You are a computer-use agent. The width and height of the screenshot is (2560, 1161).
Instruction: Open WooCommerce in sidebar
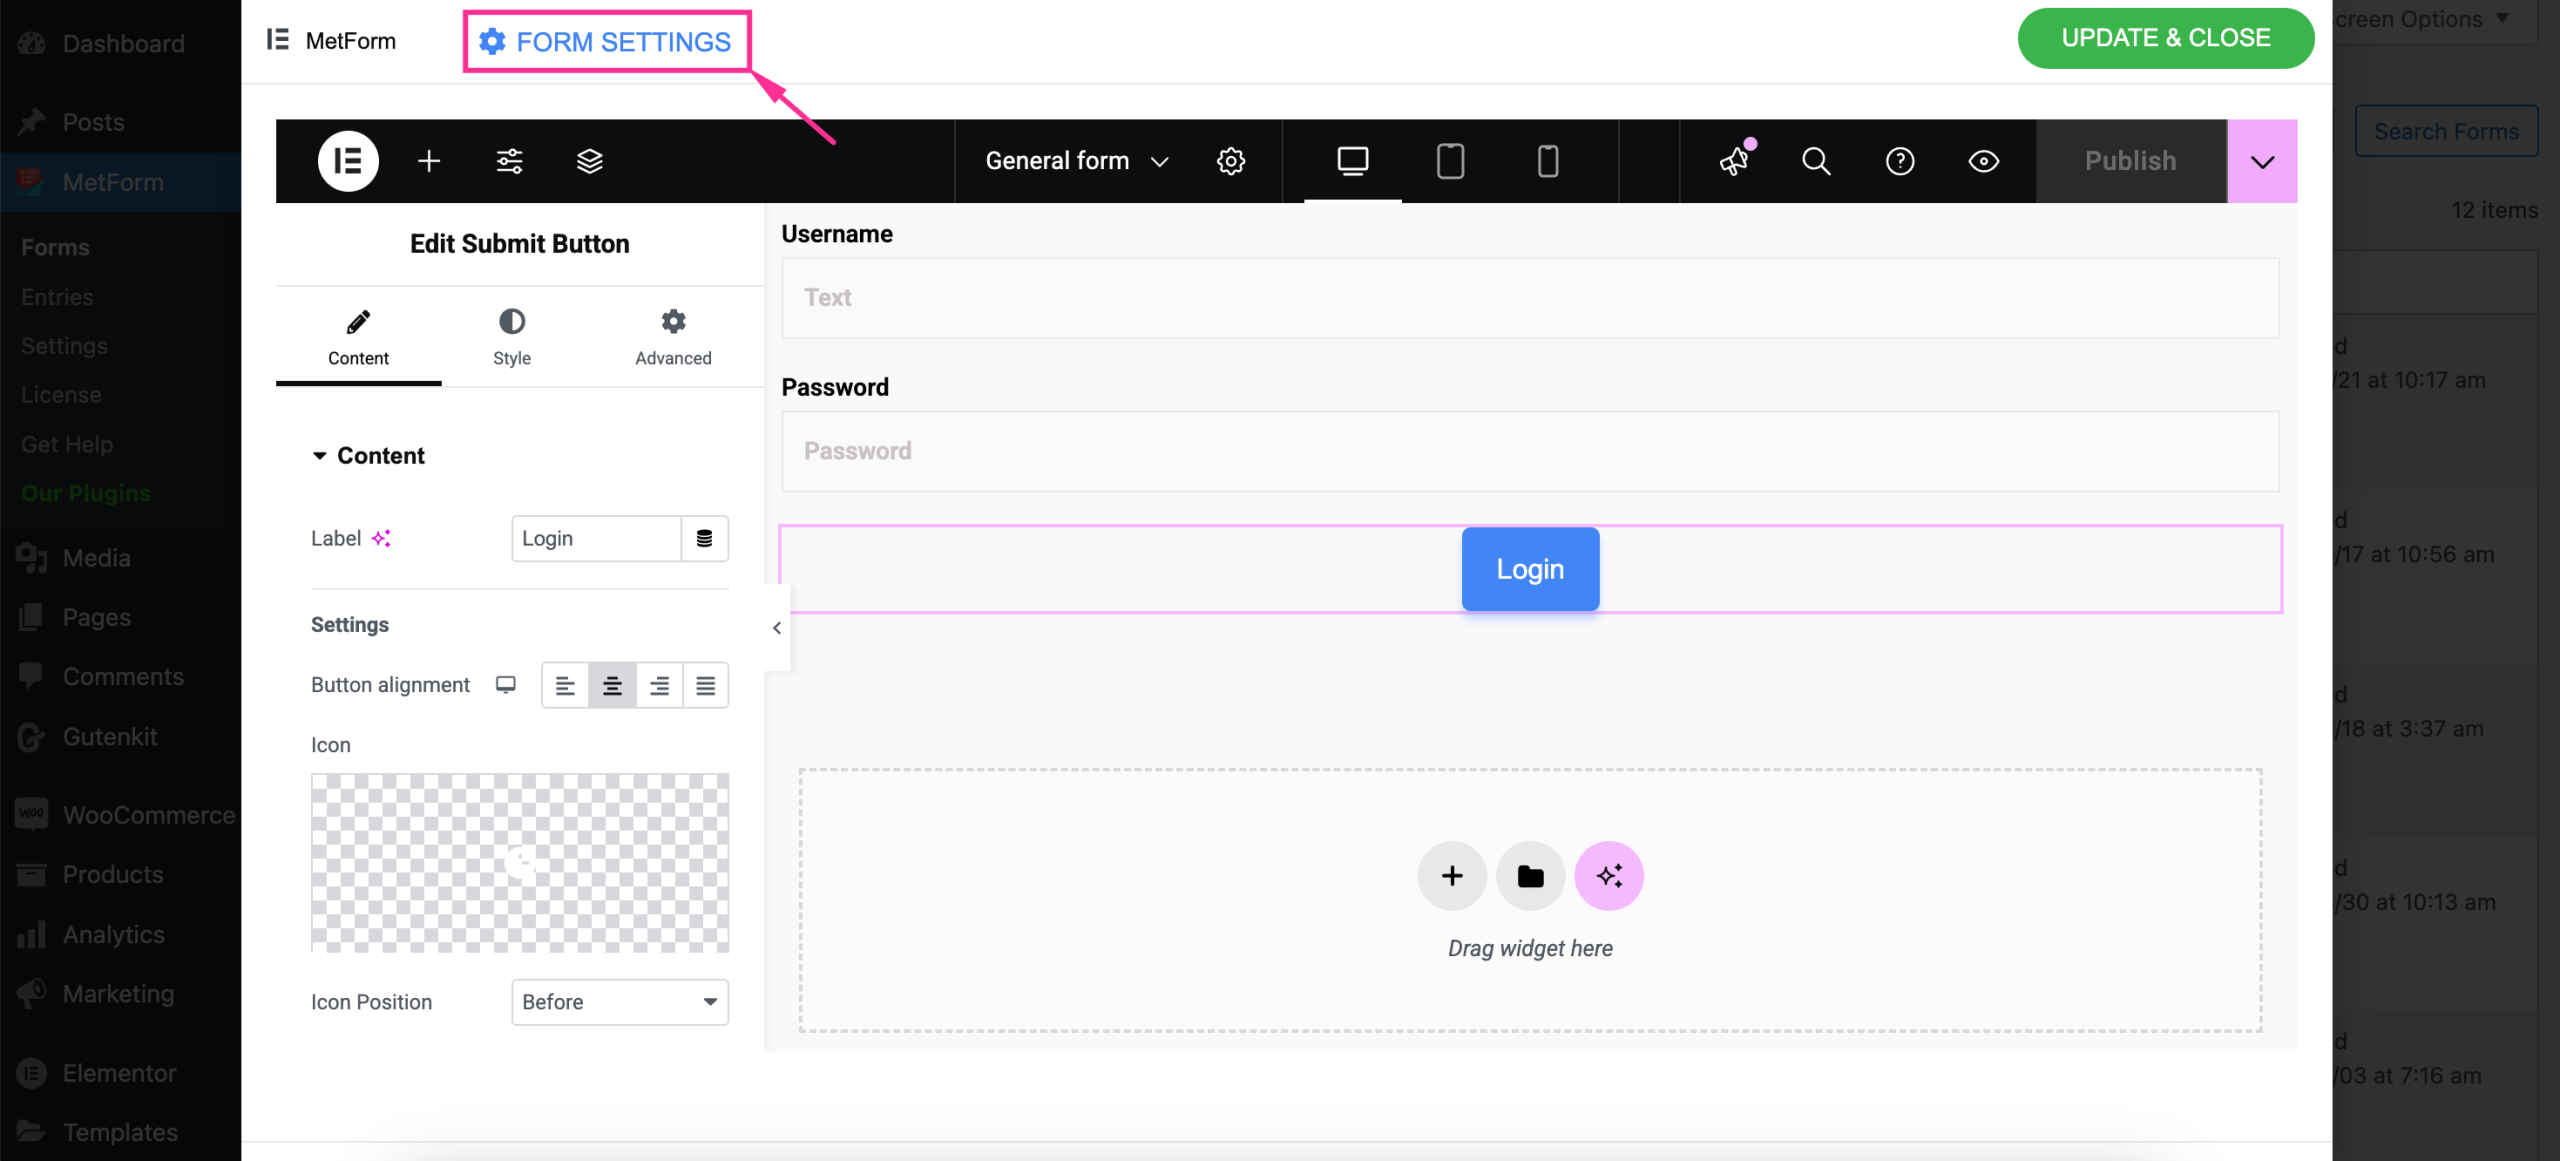120,815
